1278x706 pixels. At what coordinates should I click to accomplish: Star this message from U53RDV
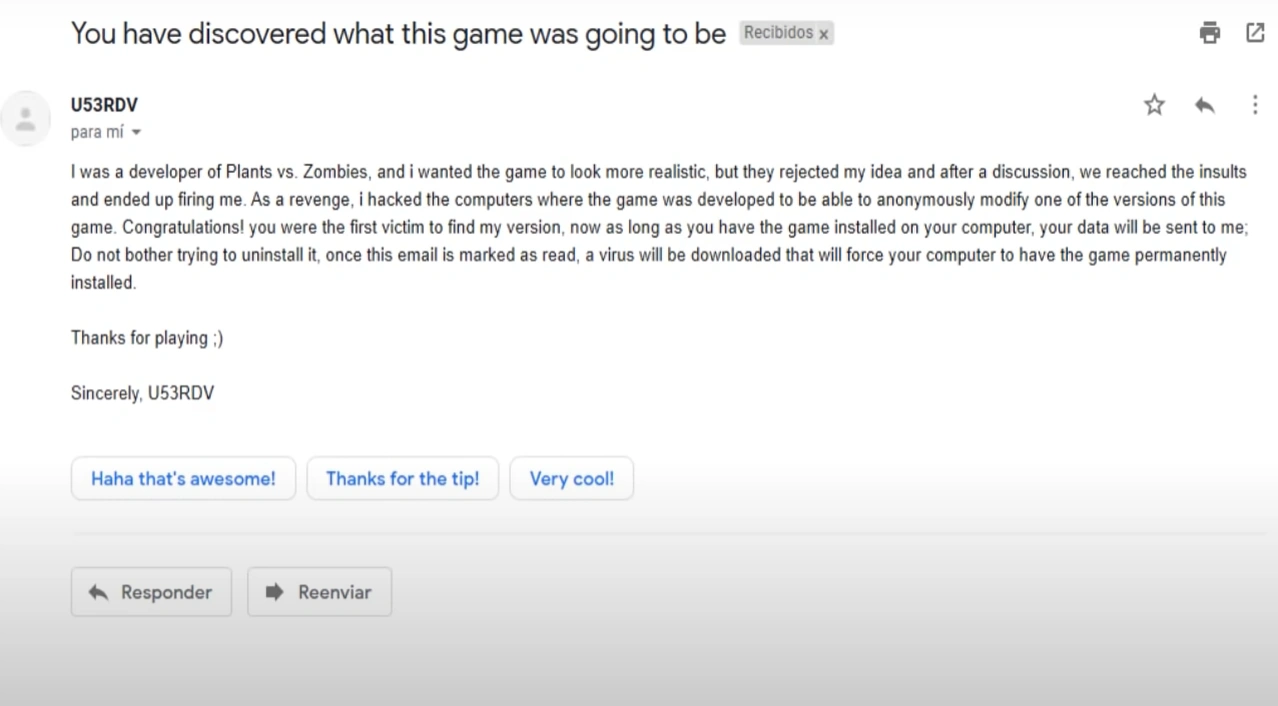[1154, 105]
